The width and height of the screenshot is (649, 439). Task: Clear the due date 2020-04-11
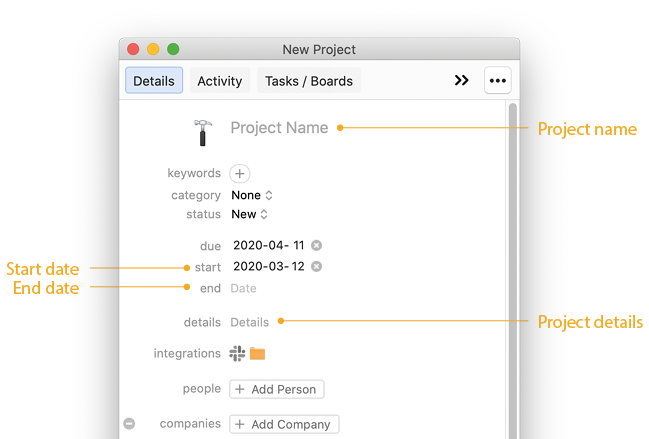(317, 245)
